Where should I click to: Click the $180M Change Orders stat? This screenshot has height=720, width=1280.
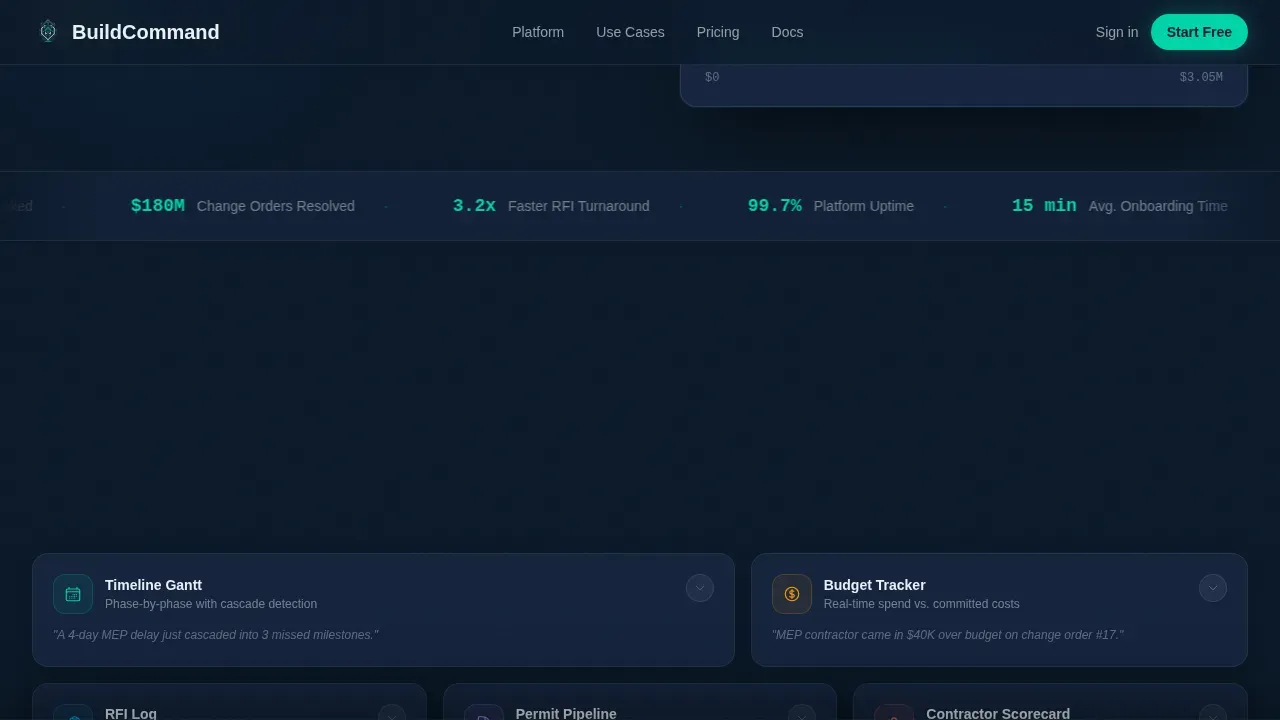(x=243, y=206)
